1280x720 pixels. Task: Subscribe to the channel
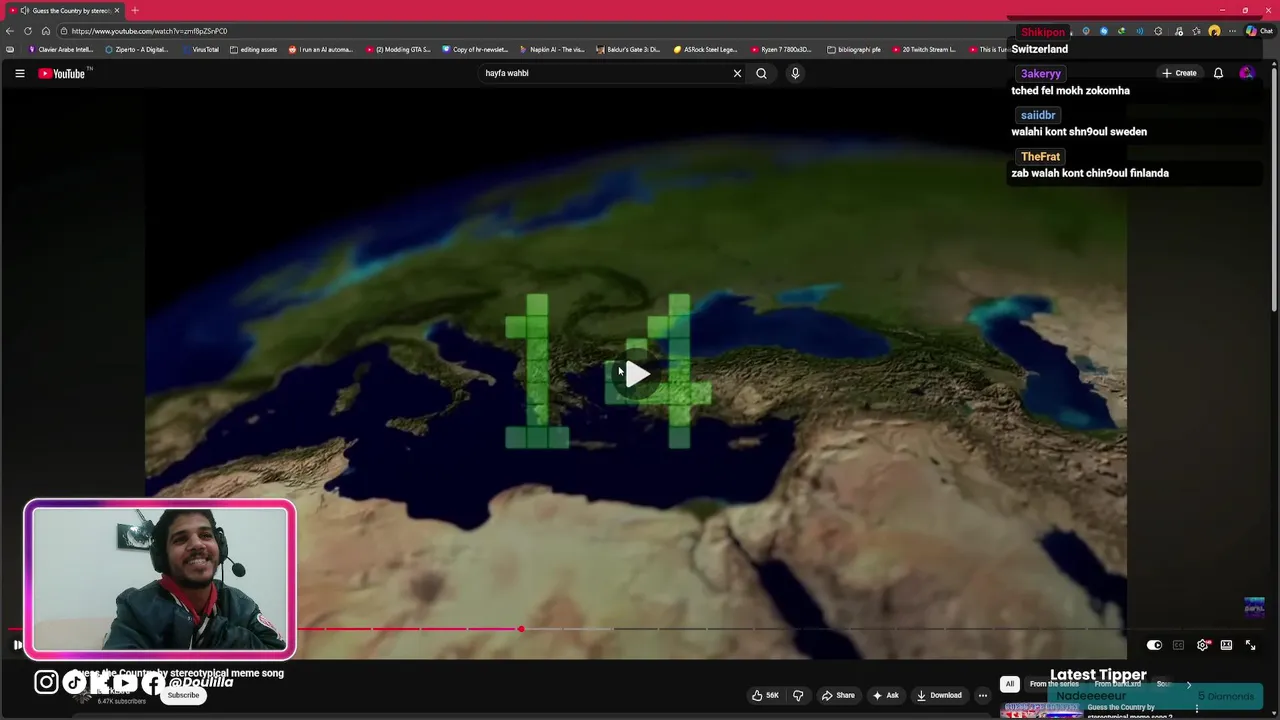coord(183,695)
